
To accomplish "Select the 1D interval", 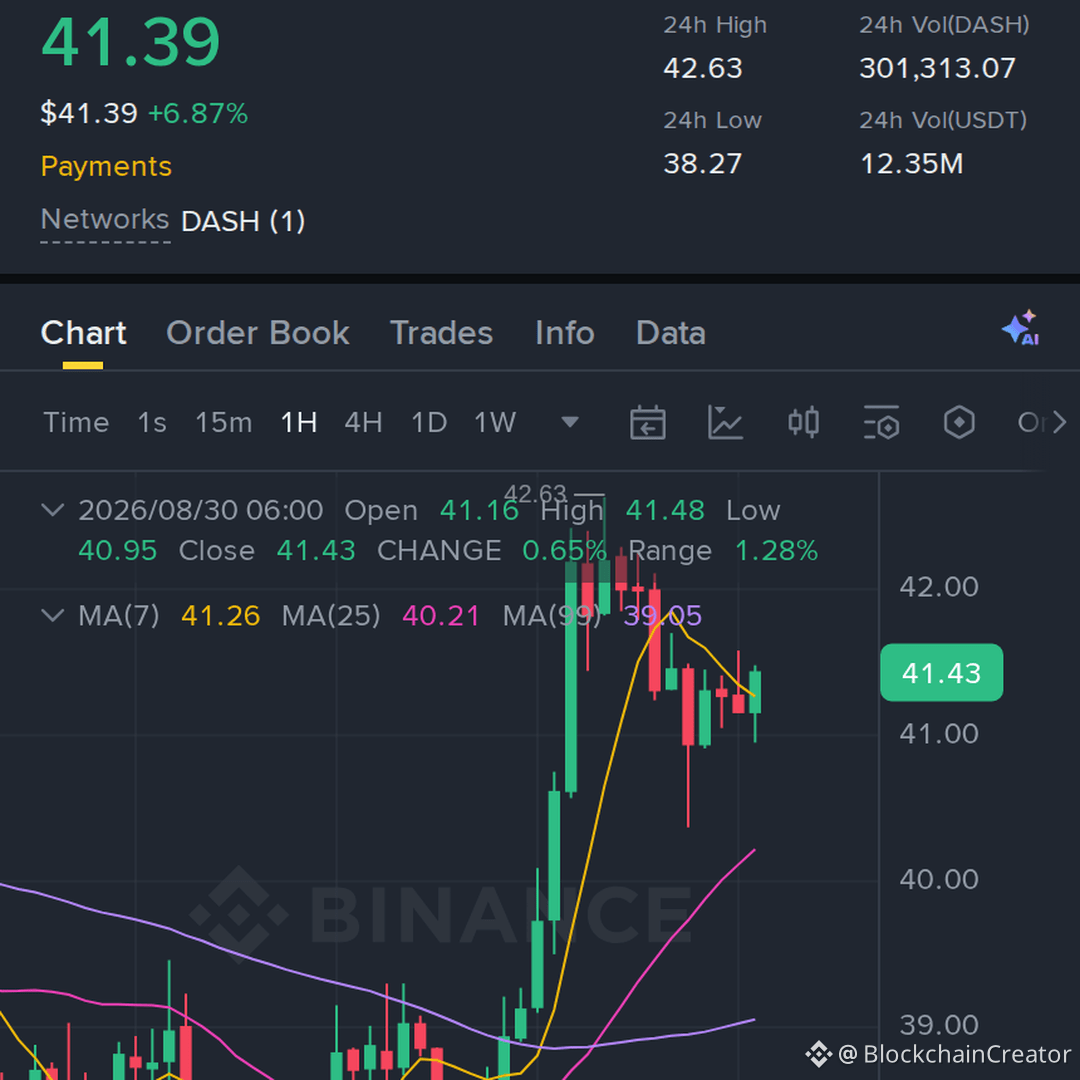I will [x=429, y=422].
